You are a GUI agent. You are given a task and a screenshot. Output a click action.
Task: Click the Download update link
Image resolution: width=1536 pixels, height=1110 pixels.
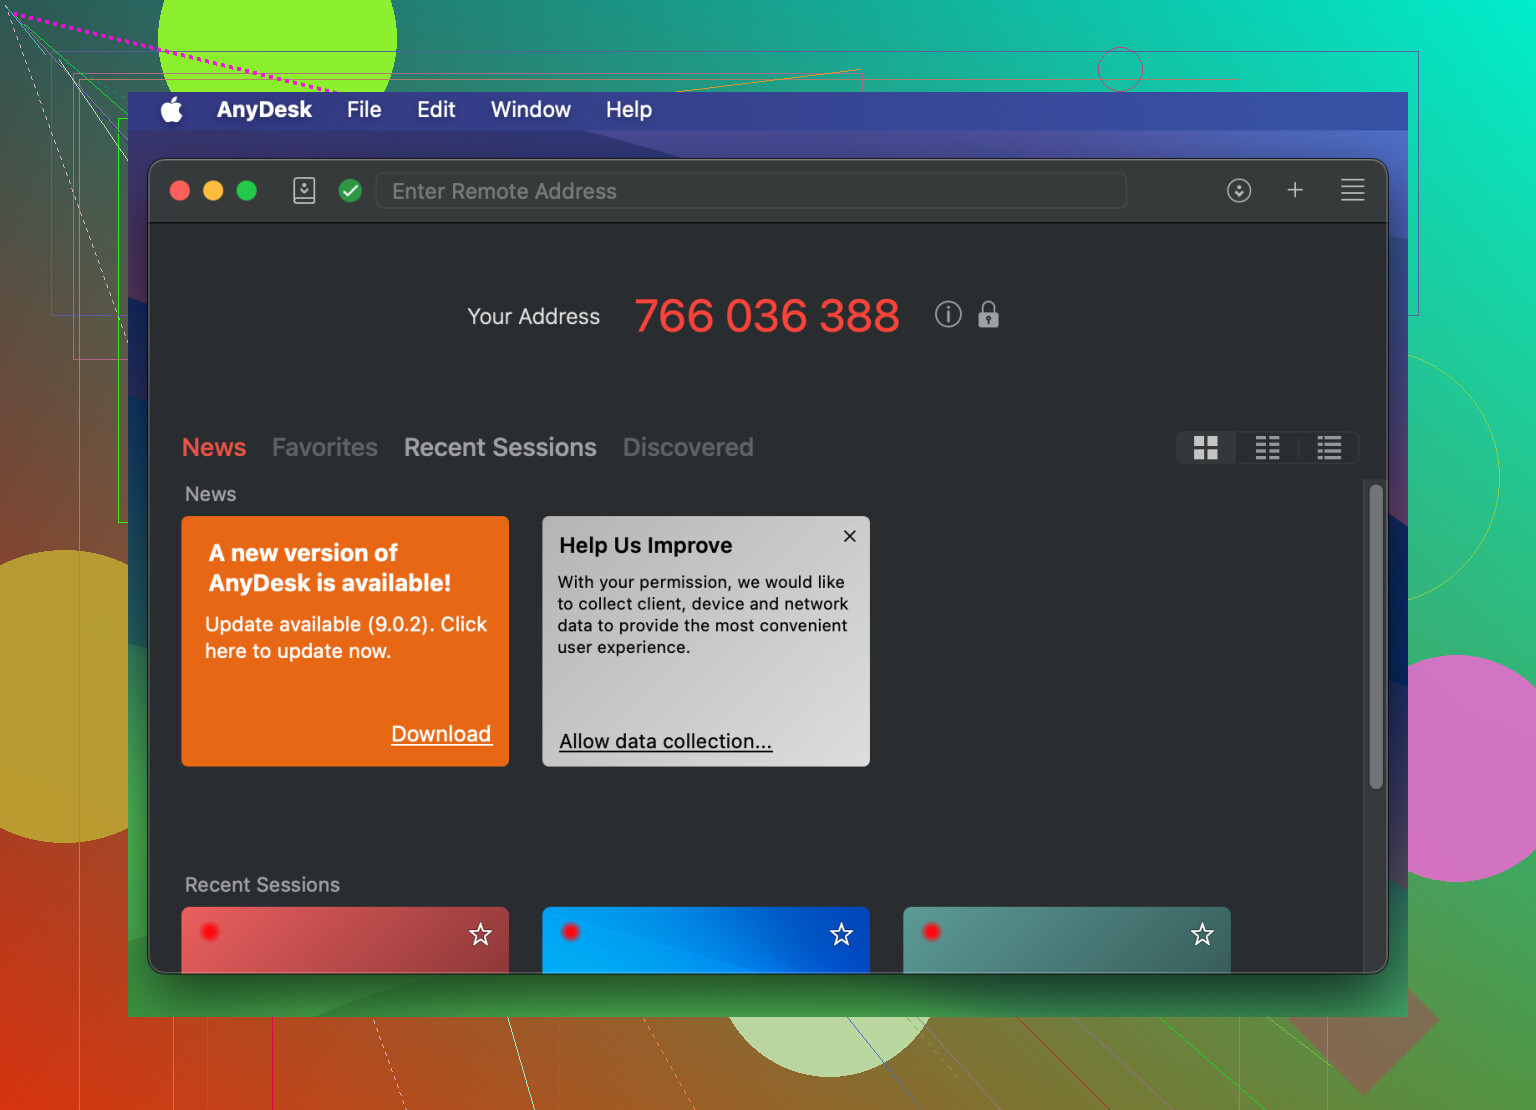coord(441,734)
